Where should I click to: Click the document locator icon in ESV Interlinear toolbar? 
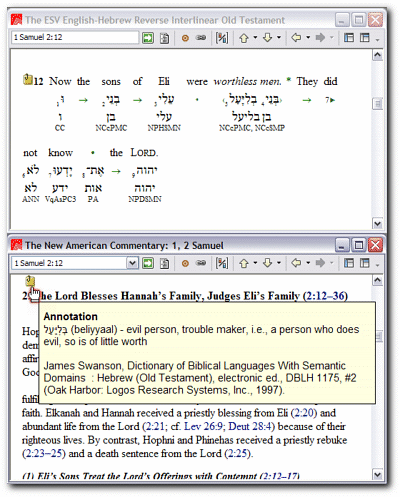(164, 38)
